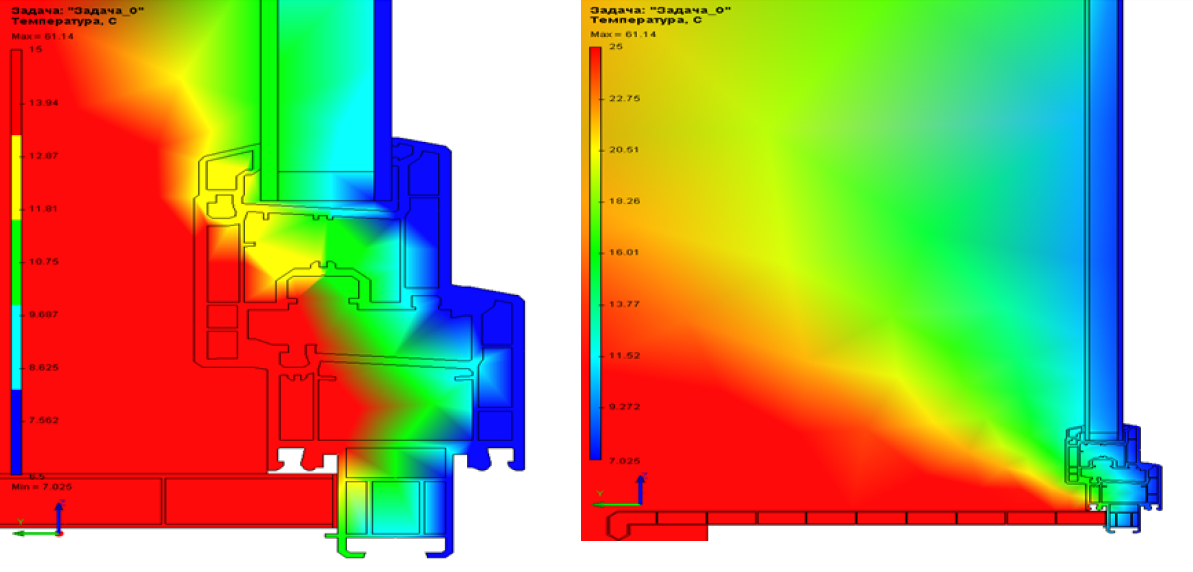1193x572 pixels.
Task: Click the glazing unit in the left plot
Action: (320, 100)
